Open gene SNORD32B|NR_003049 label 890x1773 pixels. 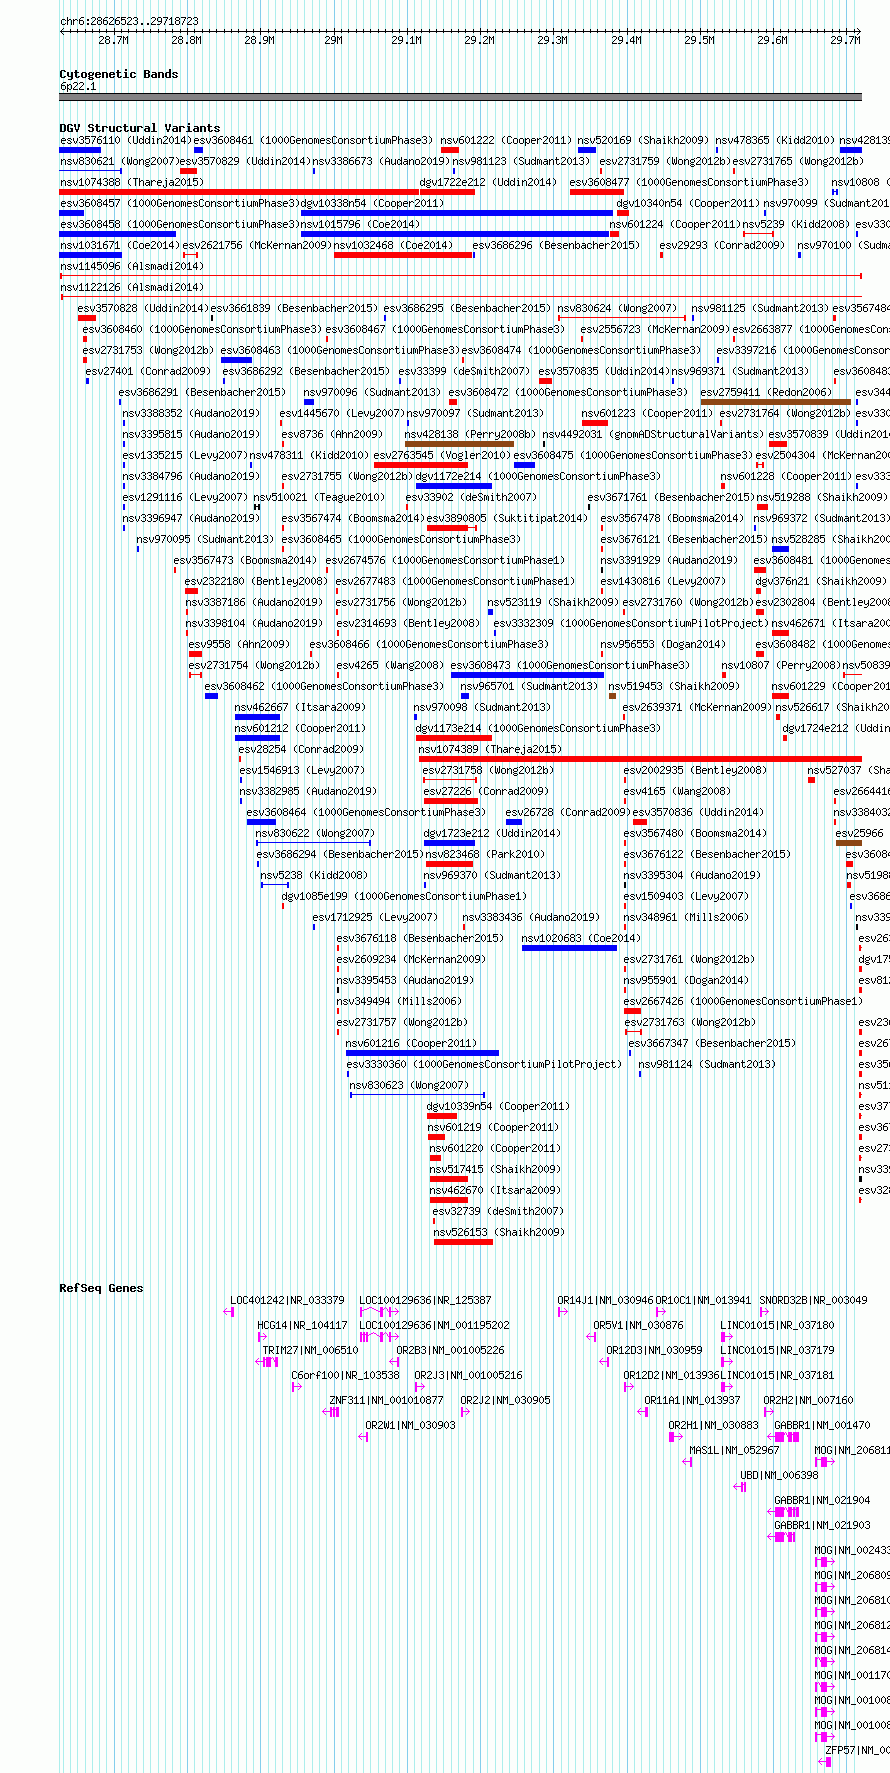click(x=813, y=1300)
